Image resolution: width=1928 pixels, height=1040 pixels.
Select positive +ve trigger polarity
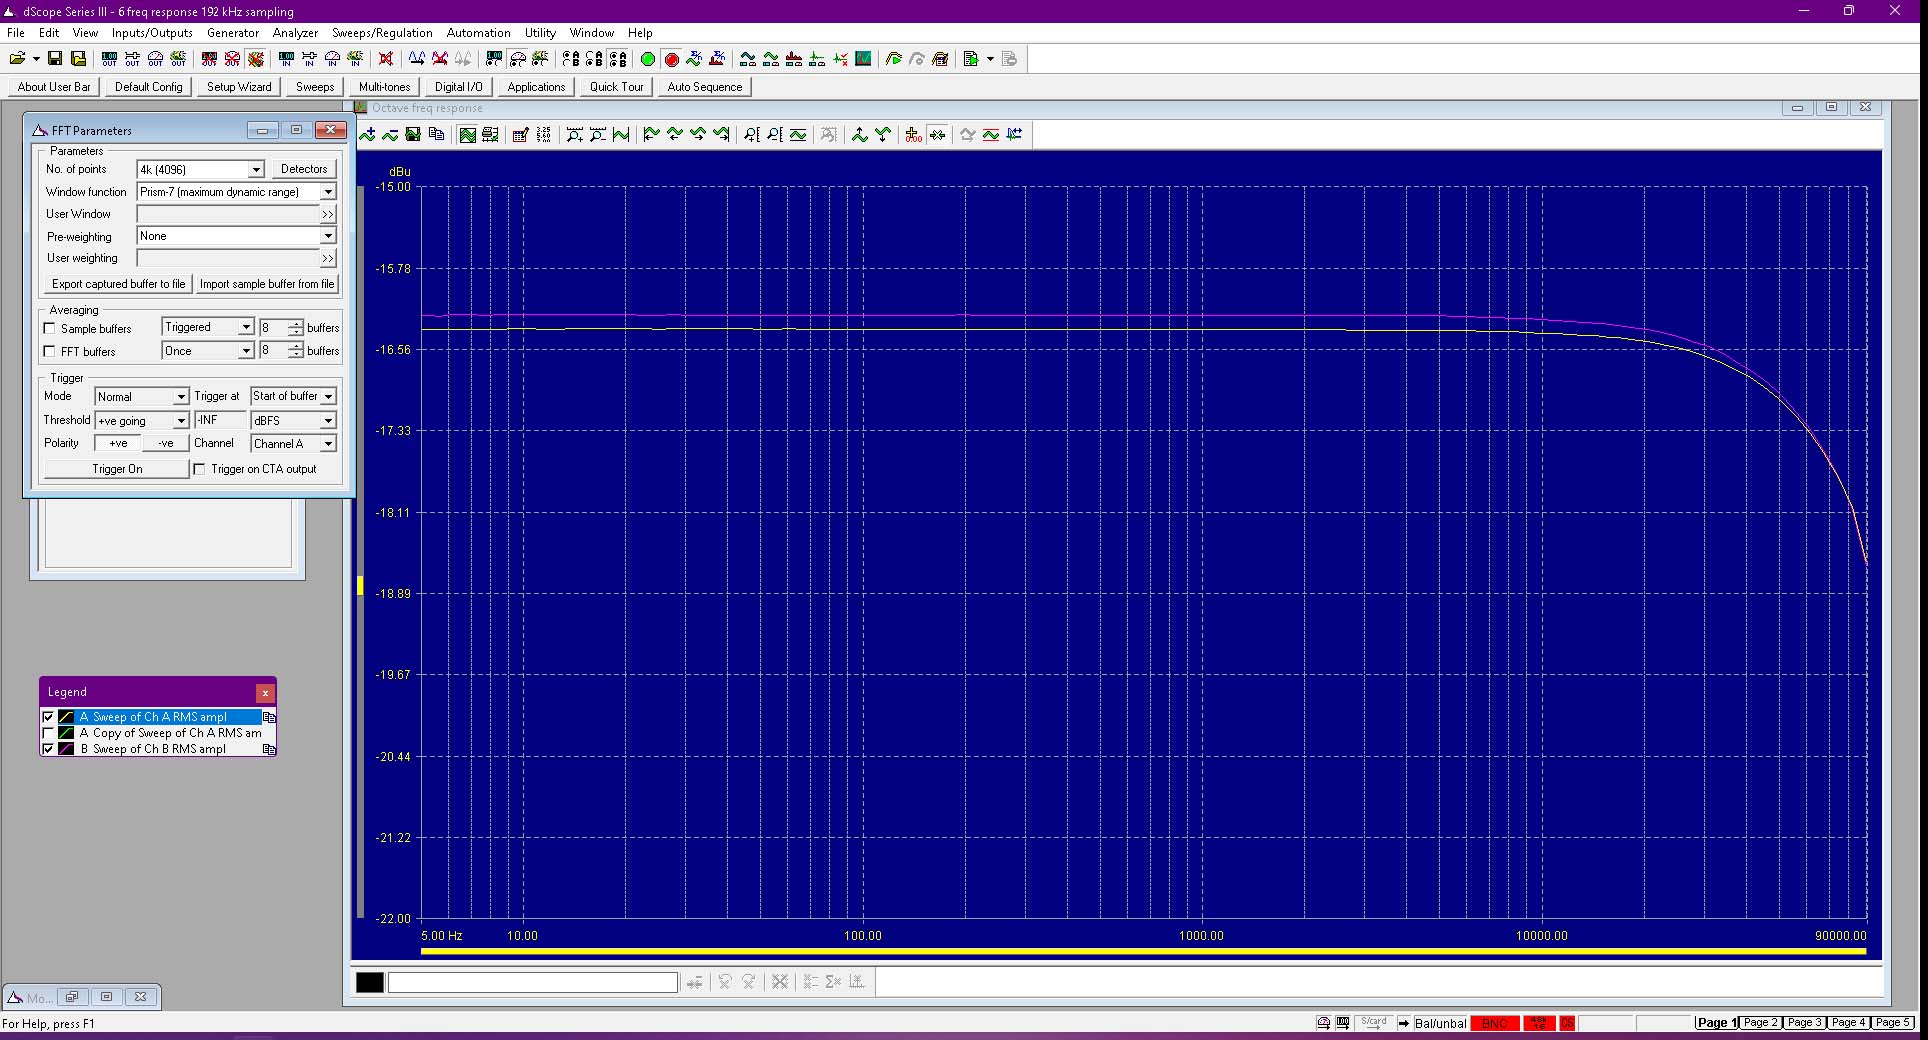pyautogui.click(x=118, y=443)
